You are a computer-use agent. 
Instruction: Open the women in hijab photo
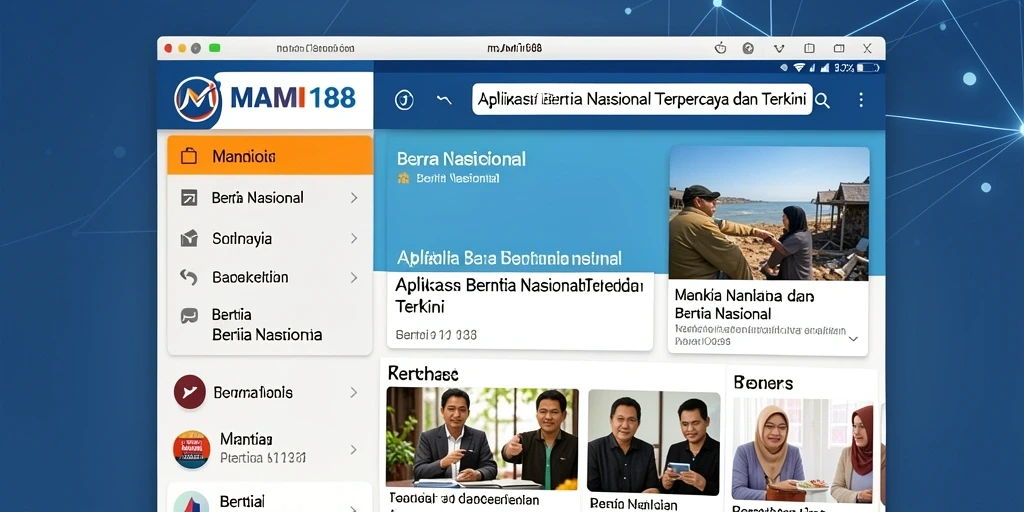tap(803, 450)
